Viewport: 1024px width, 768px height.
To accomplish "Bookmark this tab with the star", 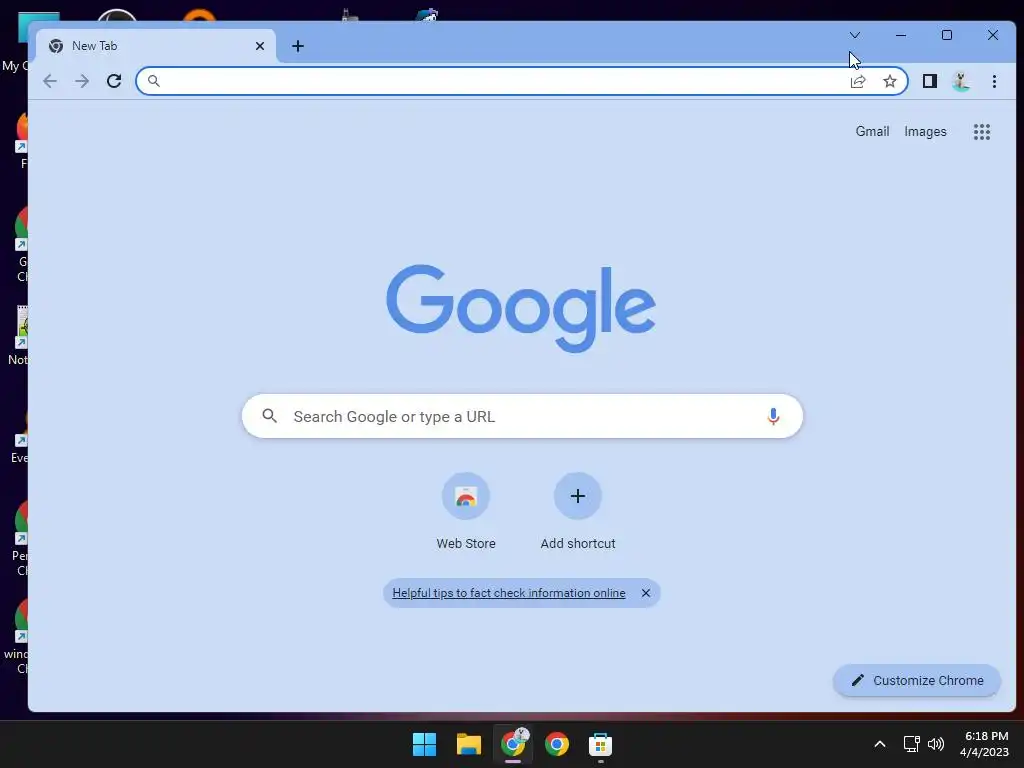I will coord(889,81).
